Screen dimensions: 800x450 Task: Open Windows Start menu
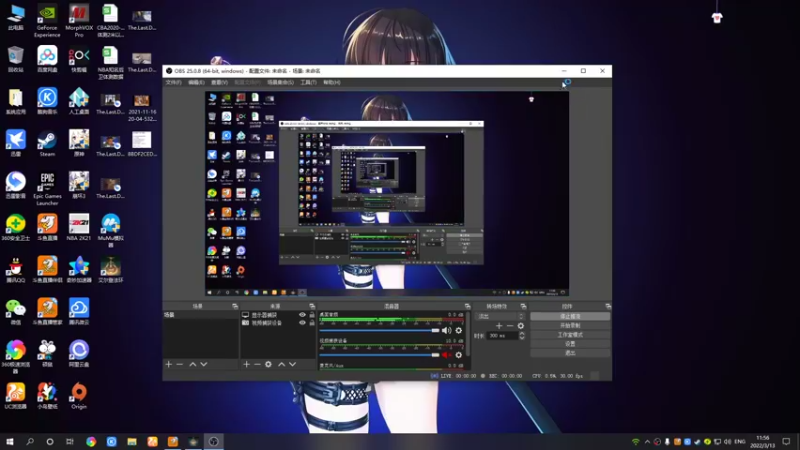pyautogui.click(x=10, y=442)
